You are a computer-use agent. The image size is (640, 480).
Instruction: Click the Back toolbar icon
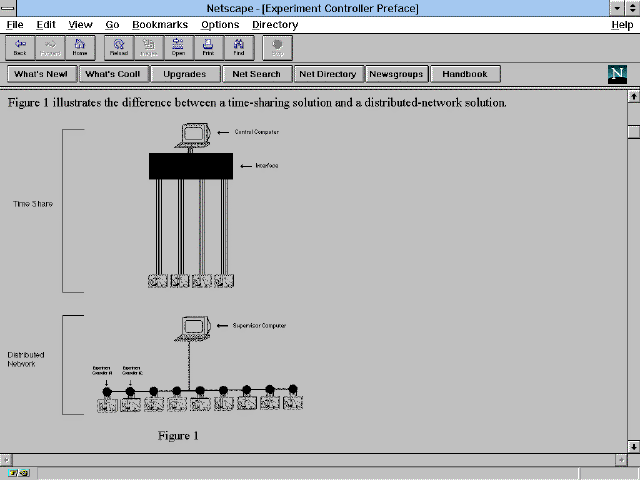point(20,48)
